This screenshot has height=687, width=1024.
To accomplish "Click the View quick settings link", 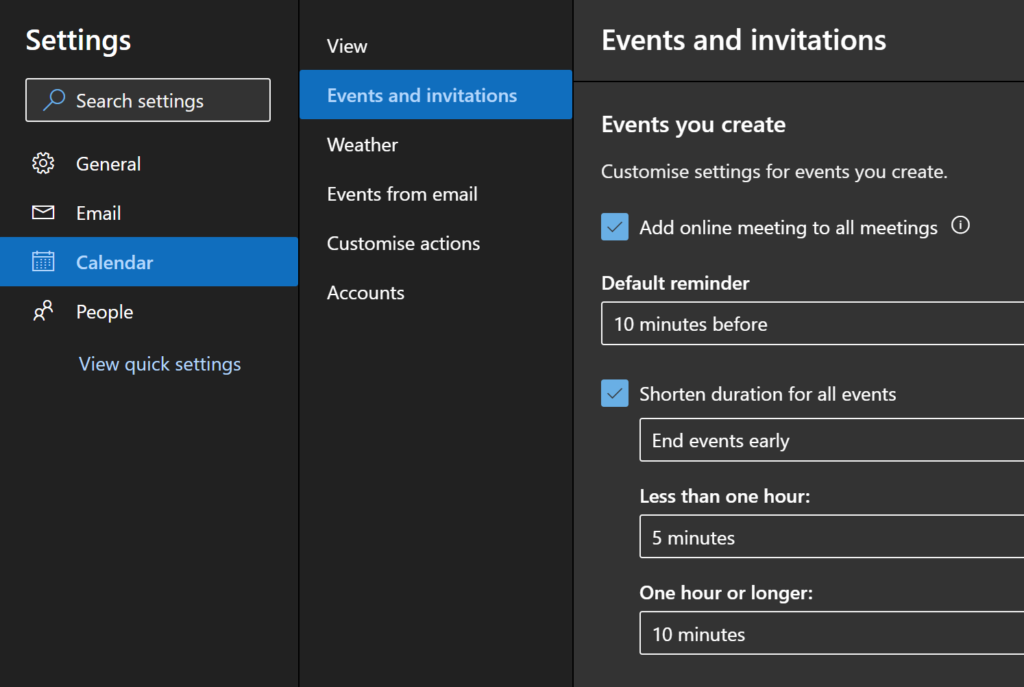I will point(159,364).
